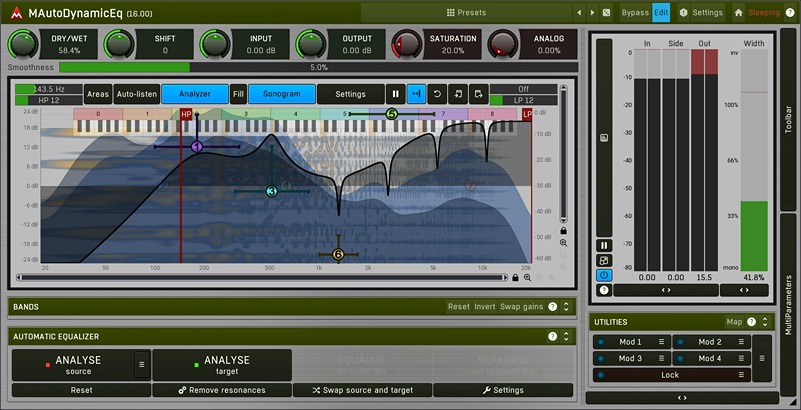
Task: Click Swap source and target
Action: [x=362, y=390]
